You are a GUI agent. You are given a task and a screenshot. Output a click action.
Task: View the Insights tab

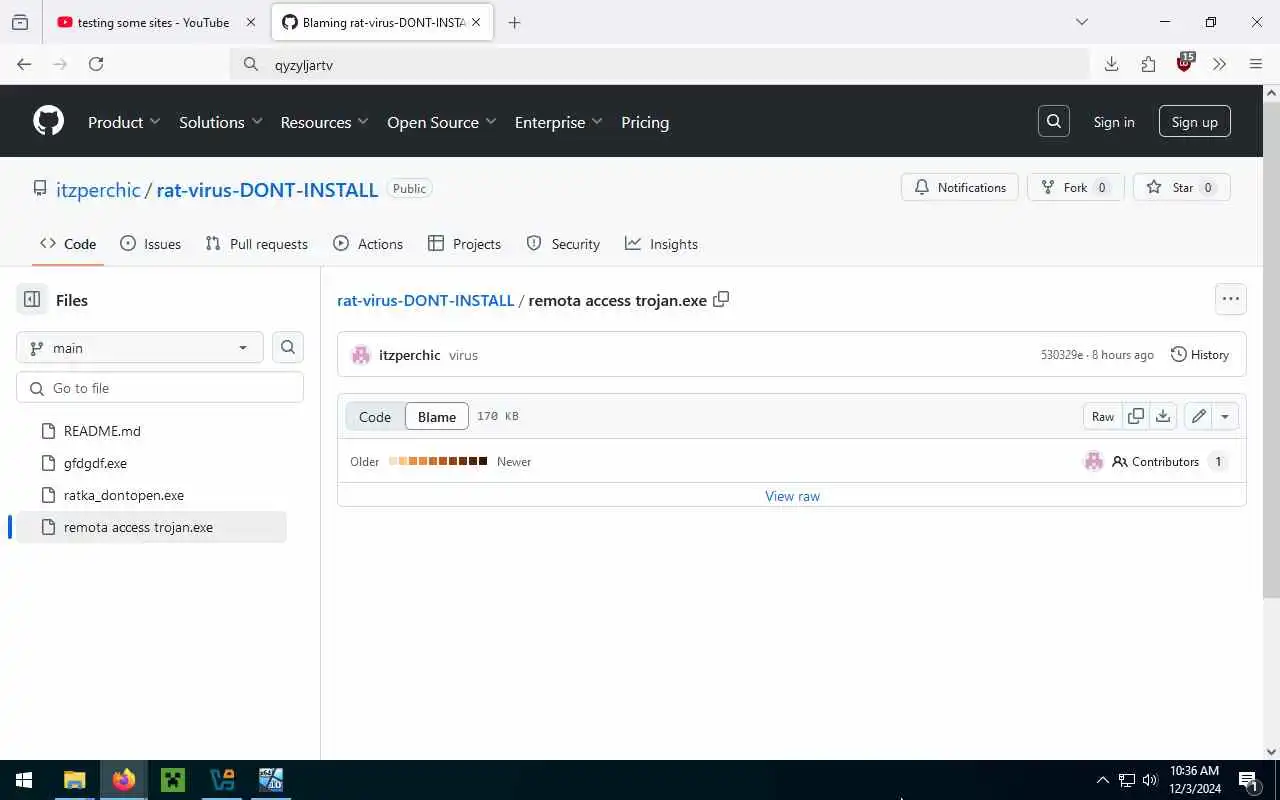pos(661,244)
